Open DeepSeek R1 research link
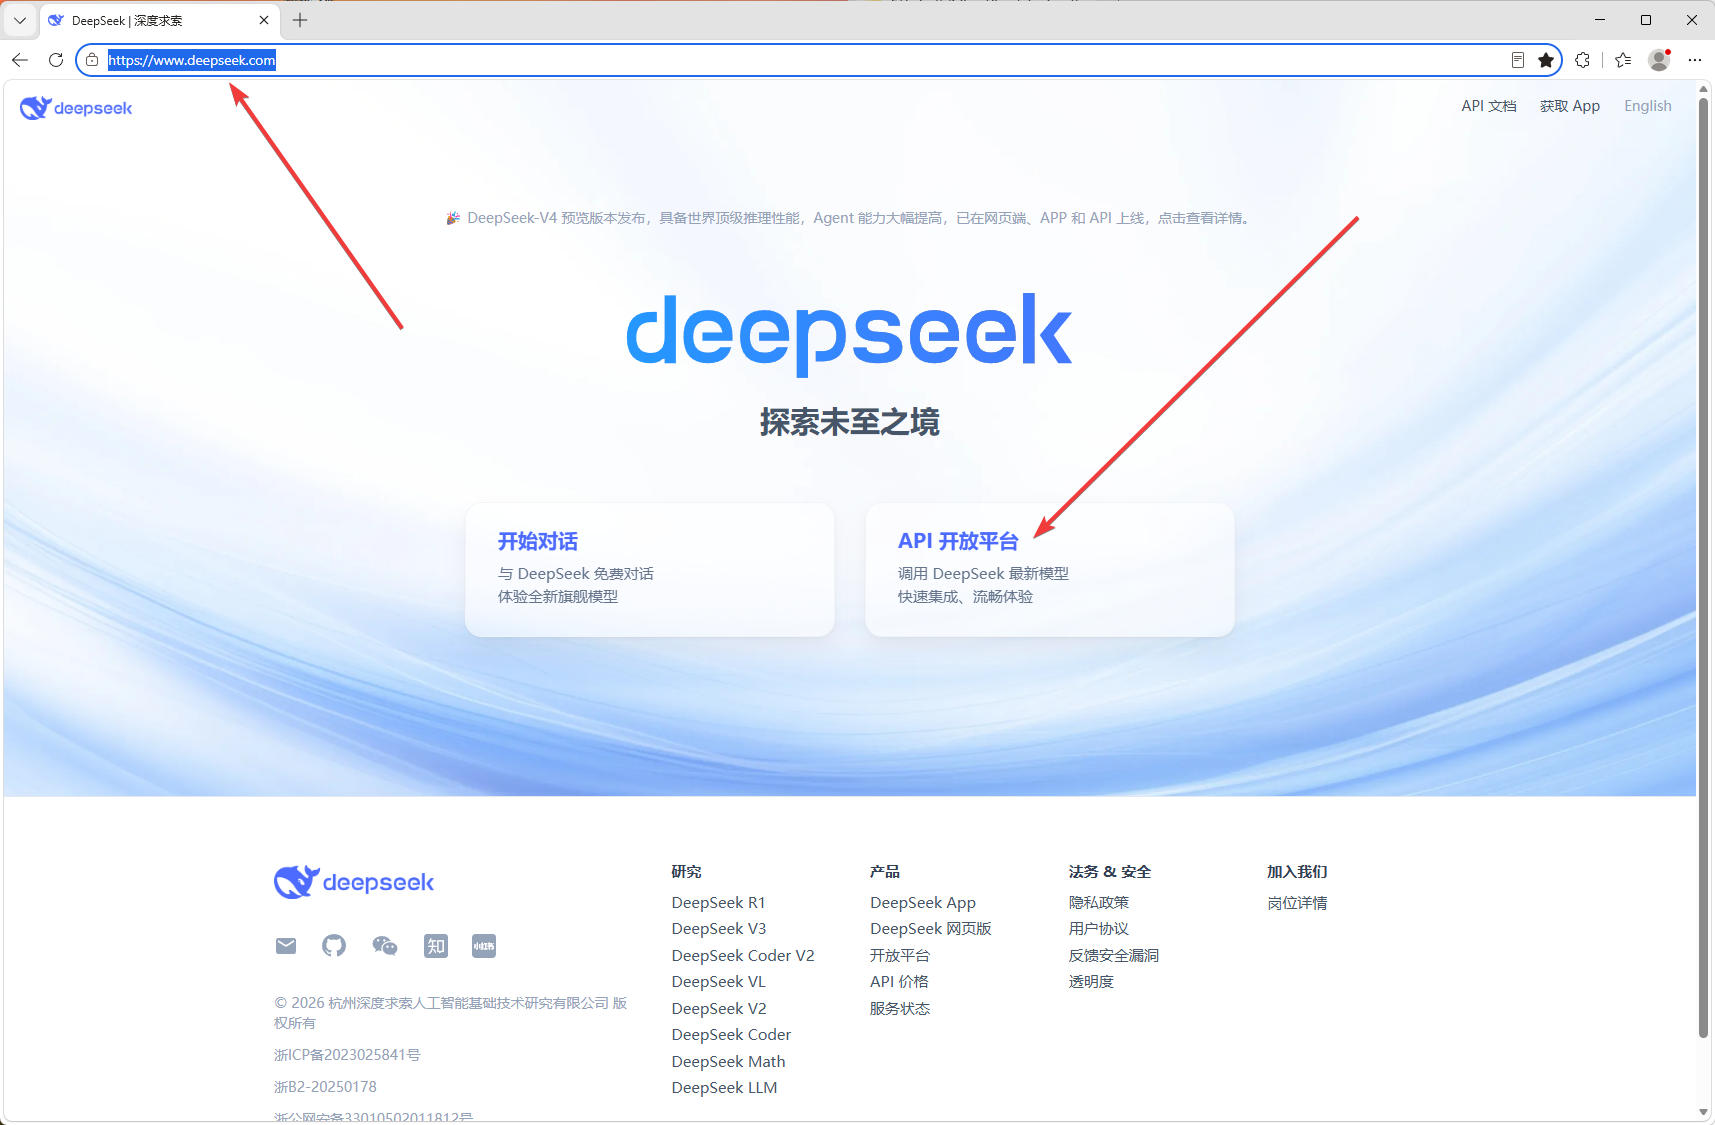Screen dimensions: 1715x1125 point(719,903)
